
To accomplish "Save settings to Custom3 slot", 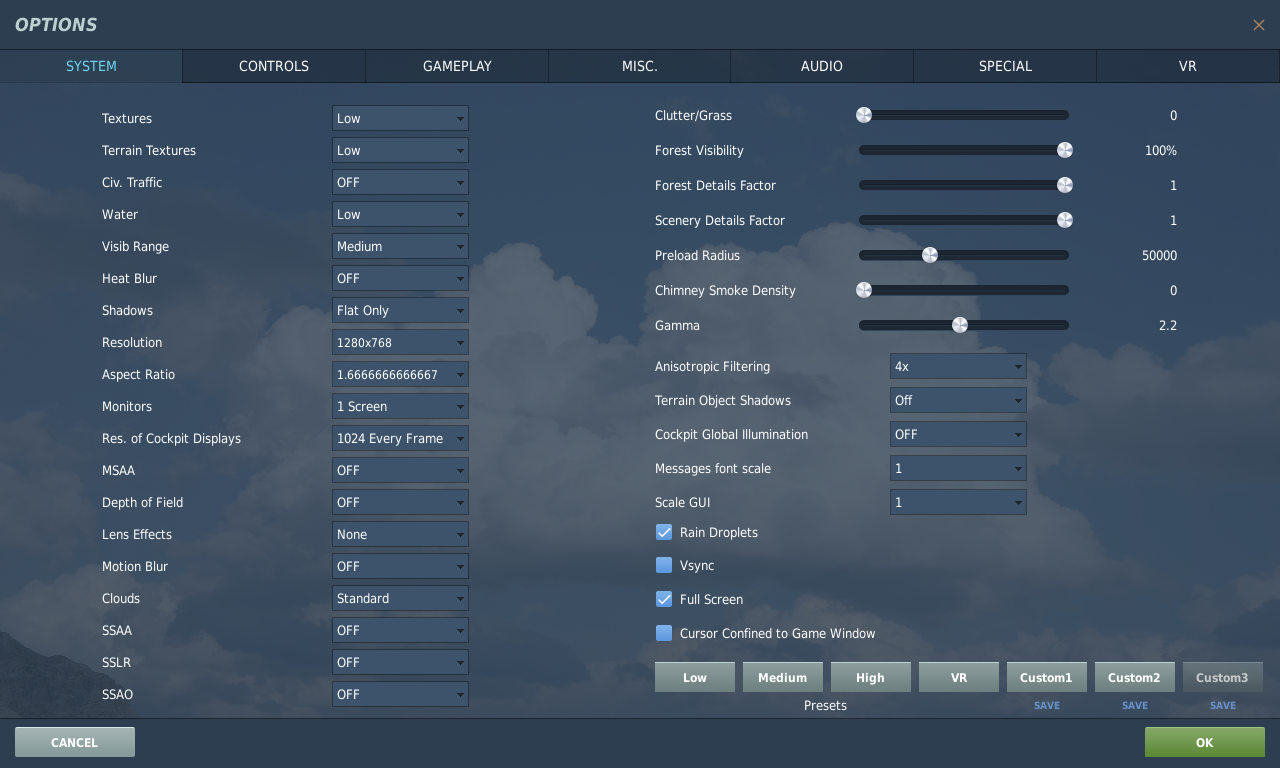I will click(1223, 706).
